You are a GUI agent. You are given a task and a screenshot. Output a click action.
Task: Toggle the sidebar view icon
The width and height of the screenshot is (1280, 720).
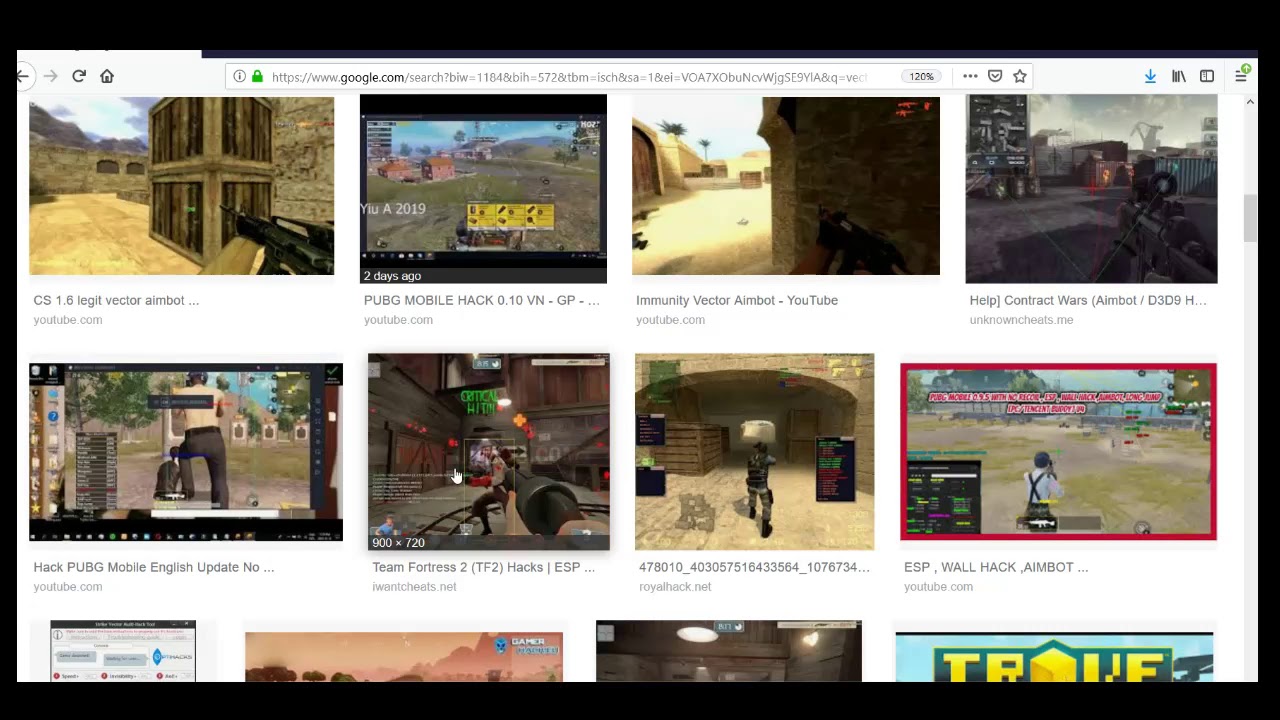[1207, 76]
